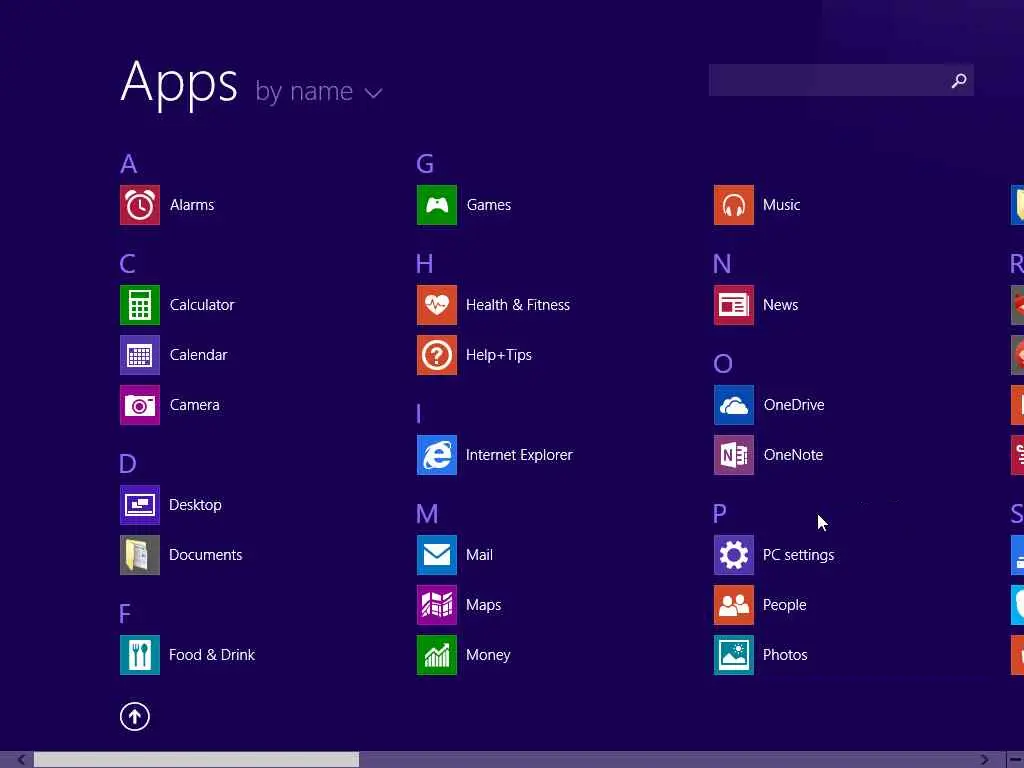The width and height of the screenshot is (1024, 768).
Task: Click the 'Internet Explorer' text label
Action: click(x=519, y=455)
